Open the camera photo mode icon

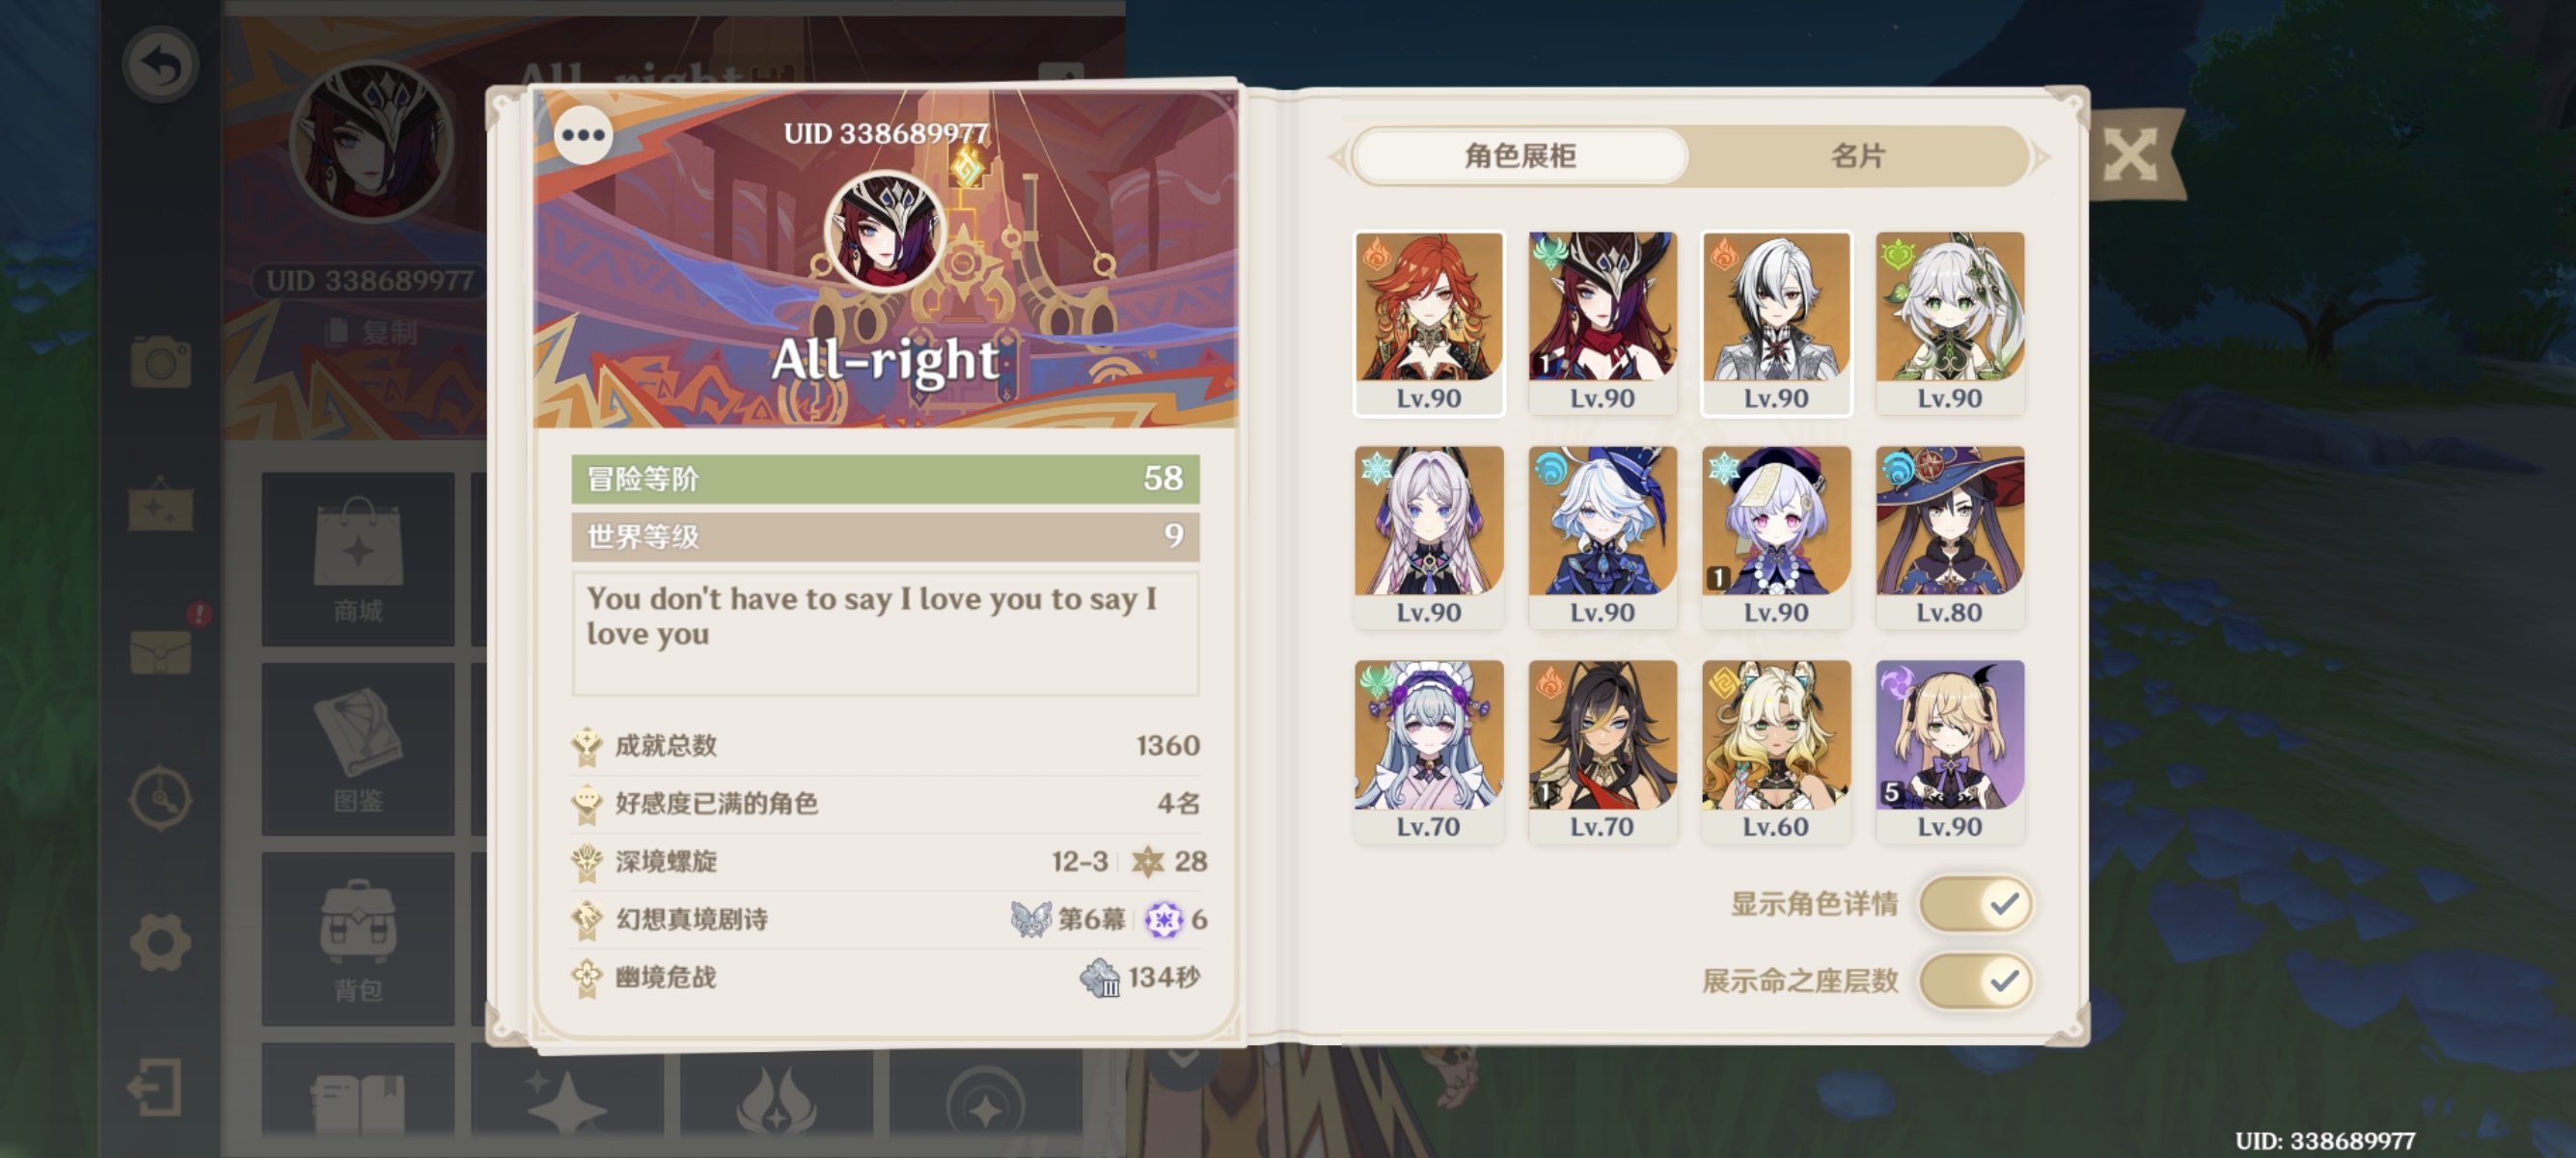coord(160,361)
